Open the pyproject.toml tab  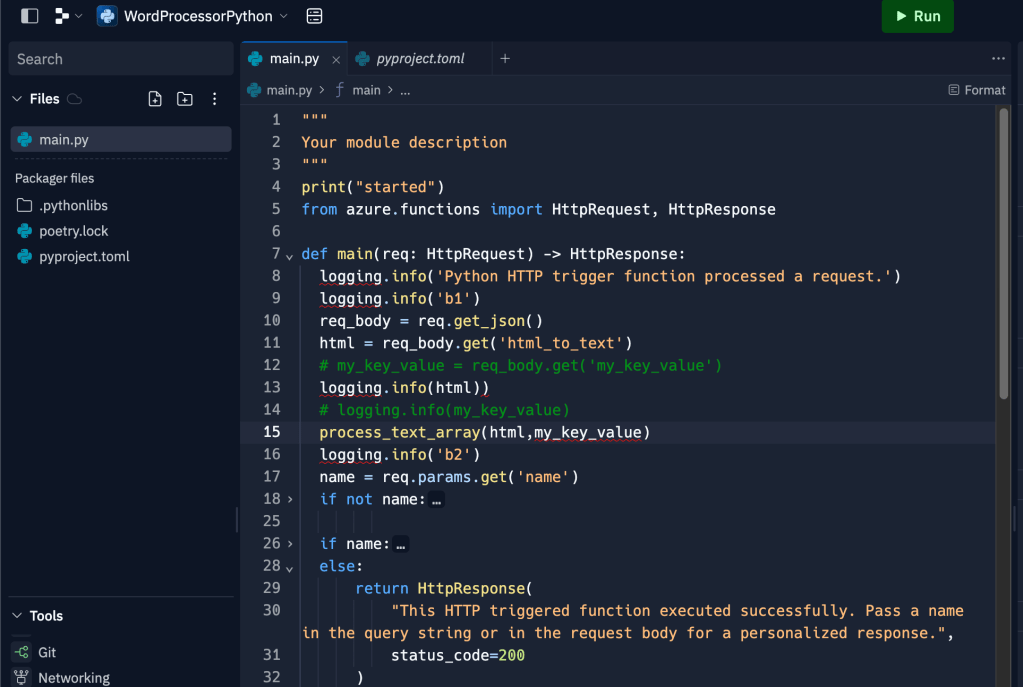[x=420, y=59]
